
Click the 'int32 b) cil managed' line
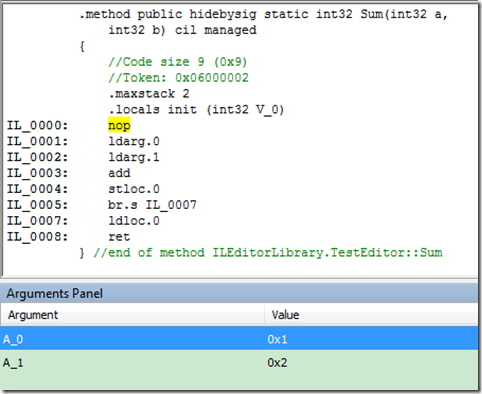tap(182, 30)
